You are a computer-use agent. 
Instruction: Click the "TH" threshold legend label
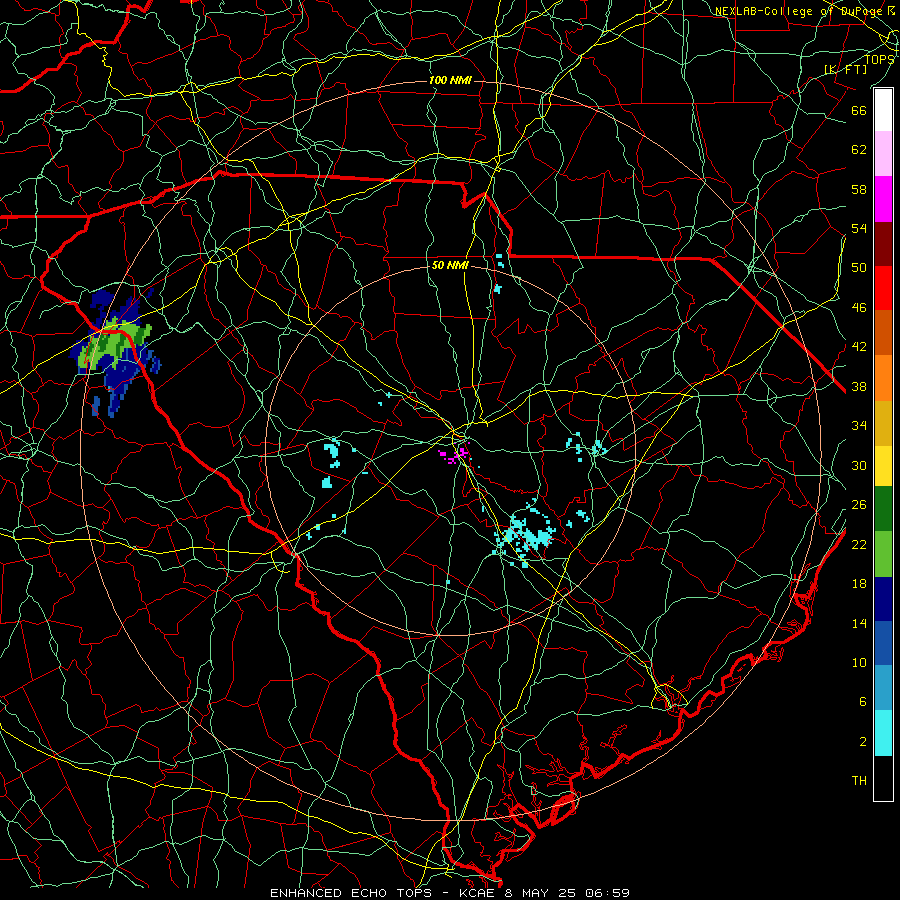(x=859, y=781)
